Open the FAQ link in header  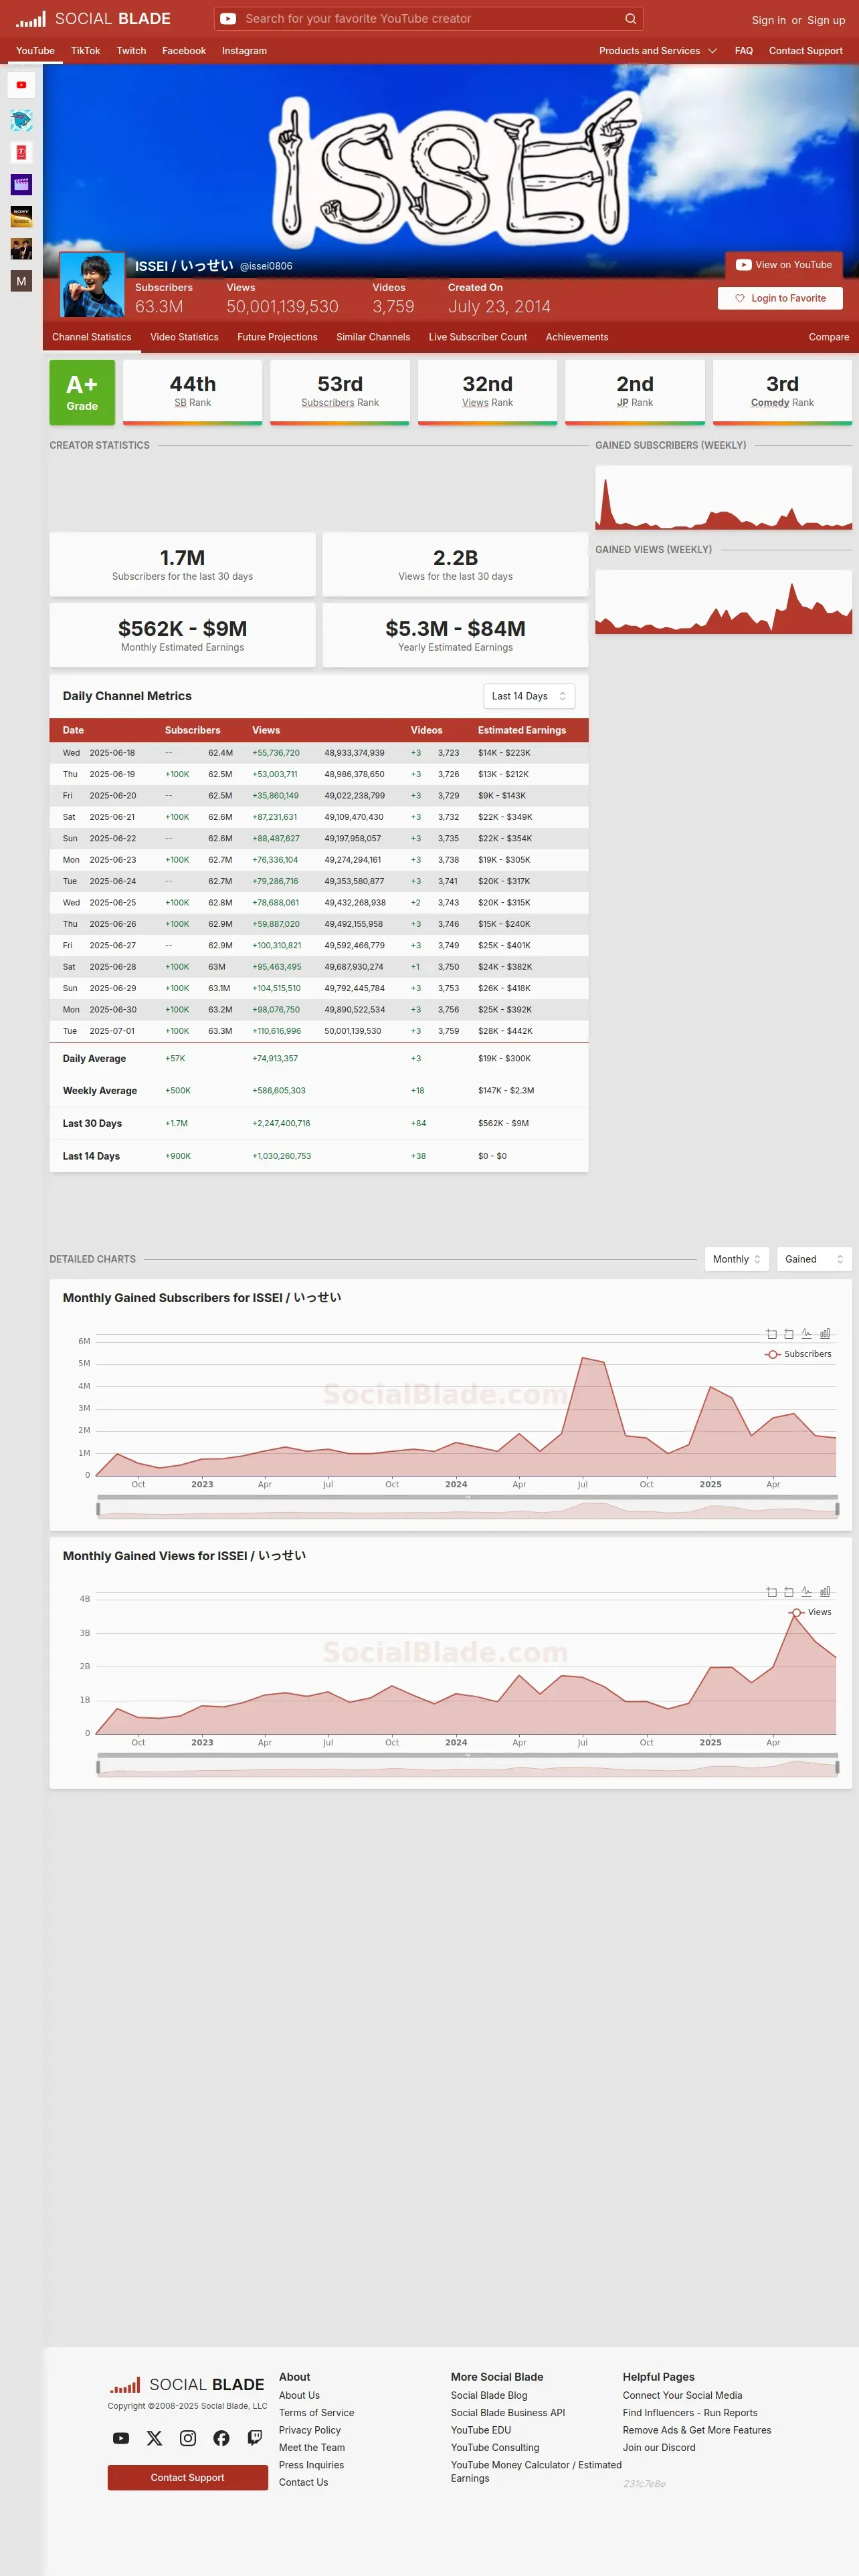click(744, 51)
